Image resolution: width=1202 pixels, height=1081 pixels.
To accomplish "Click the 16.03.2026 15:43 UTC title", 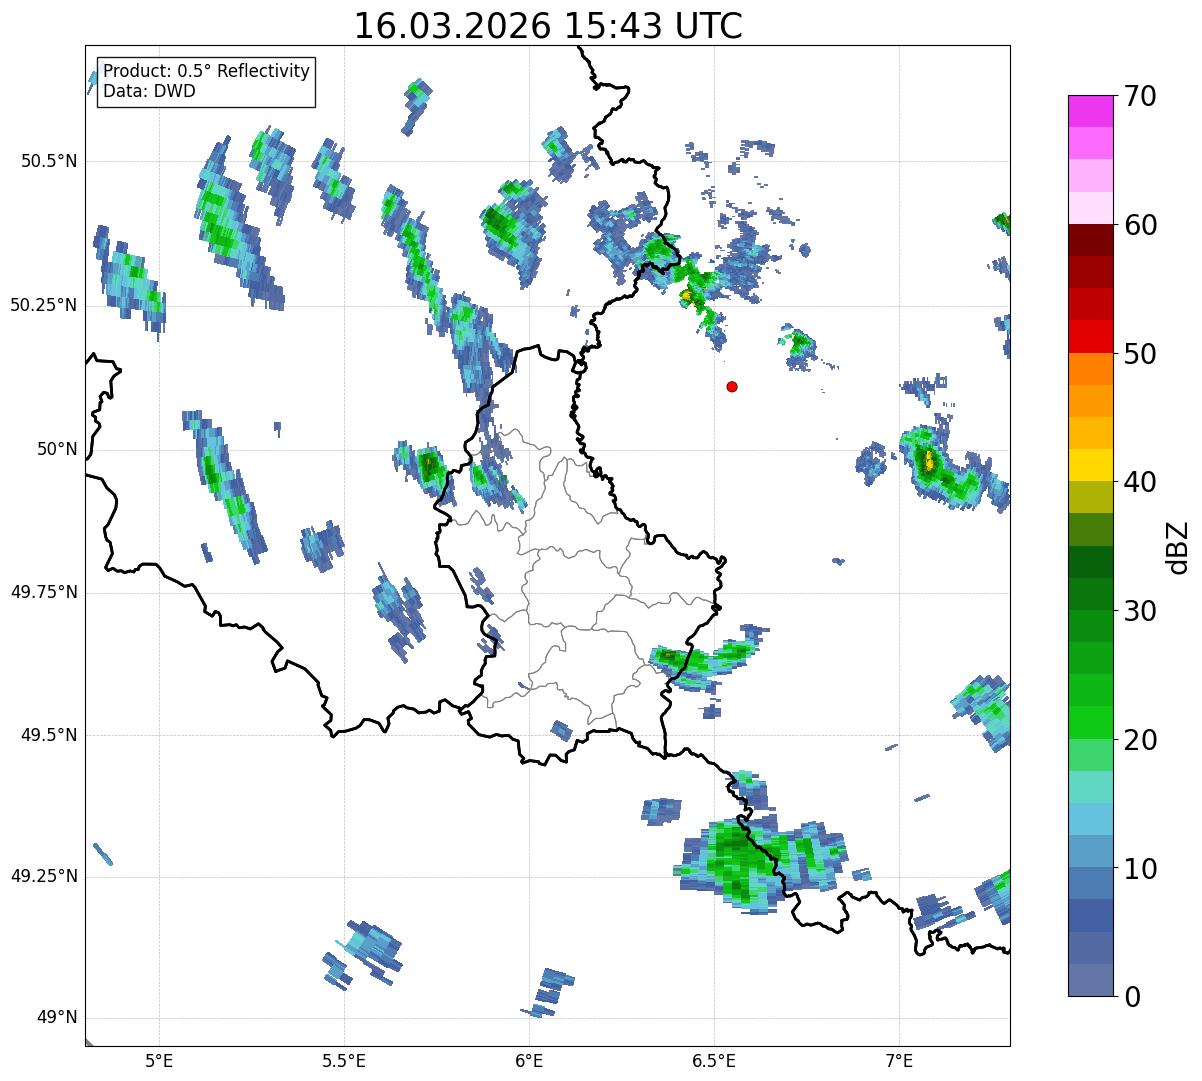I will [548, 26].
